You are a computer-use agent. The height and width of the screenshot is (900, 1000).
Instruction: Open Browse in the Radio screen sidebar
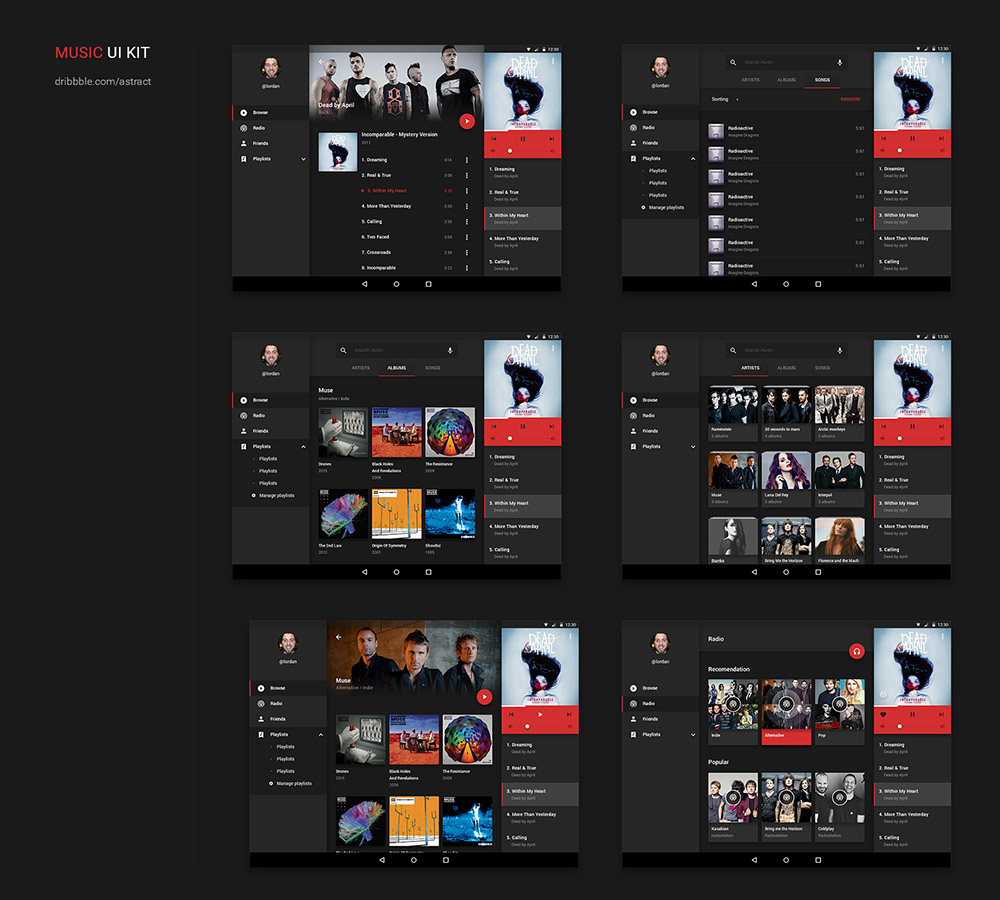click(650, 688)
